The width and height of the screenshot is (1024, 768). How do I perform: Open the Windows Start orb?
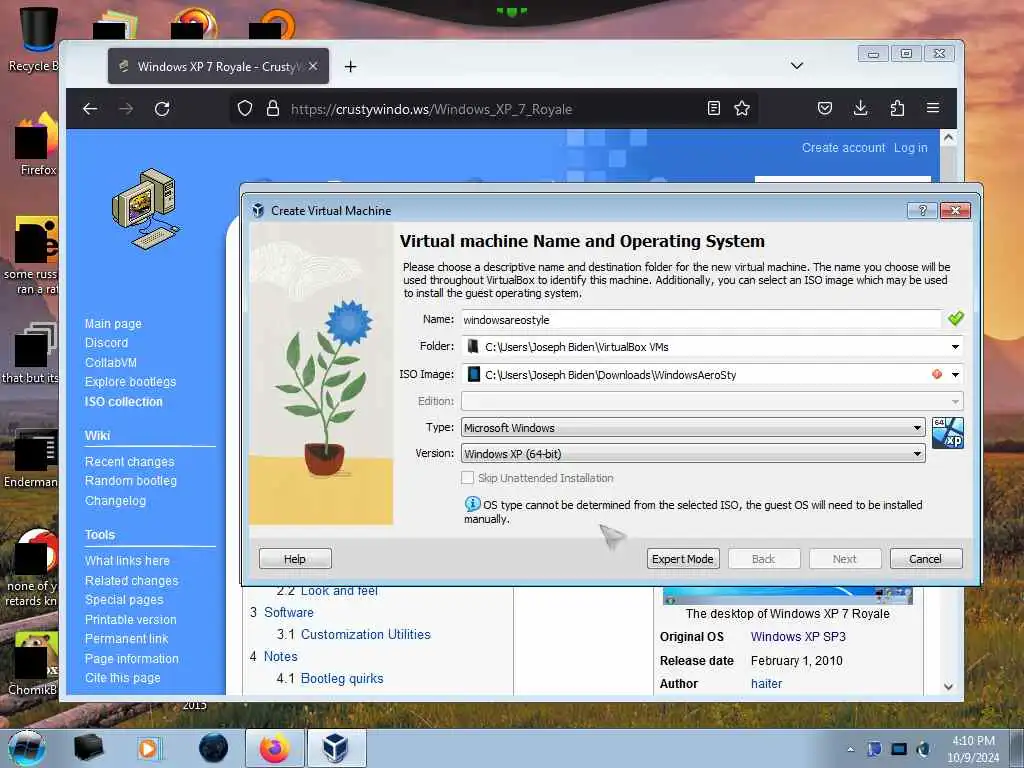[26, 748]
